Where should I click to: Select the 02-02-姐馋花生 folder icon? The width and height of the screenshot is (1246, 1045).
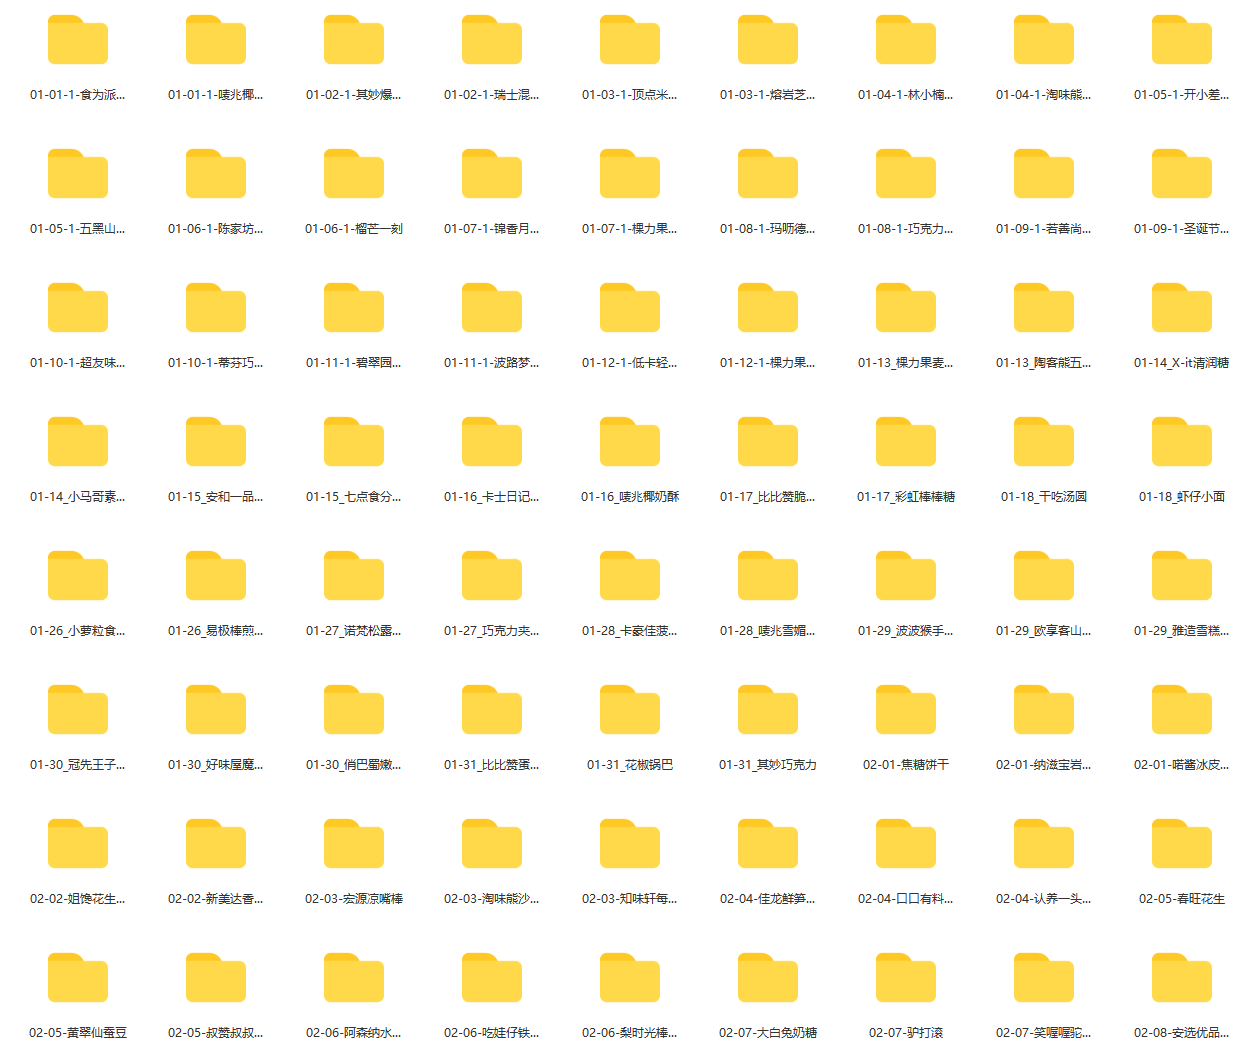78,844
